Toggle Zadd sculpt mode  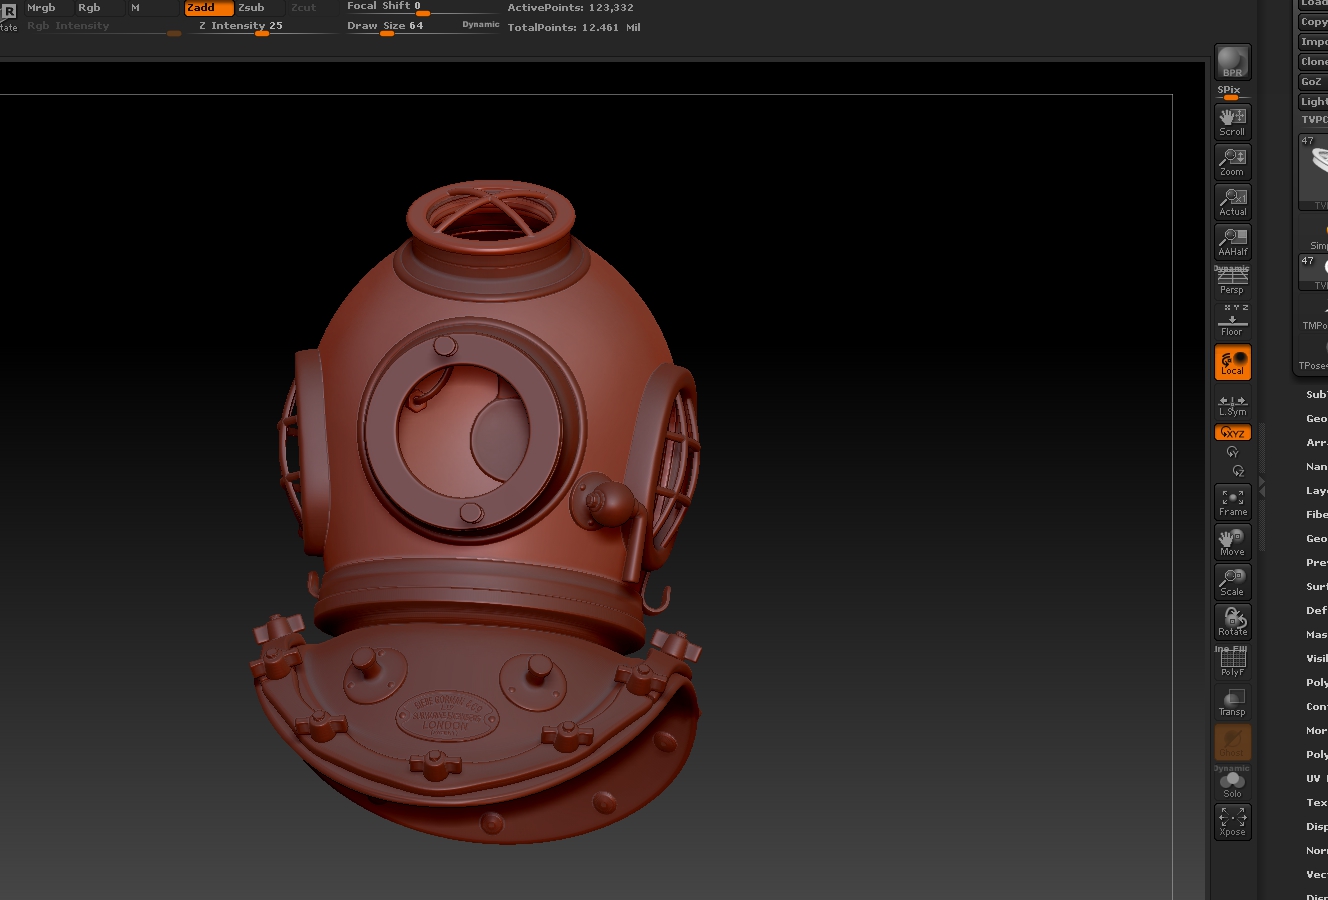coord(208,7)
